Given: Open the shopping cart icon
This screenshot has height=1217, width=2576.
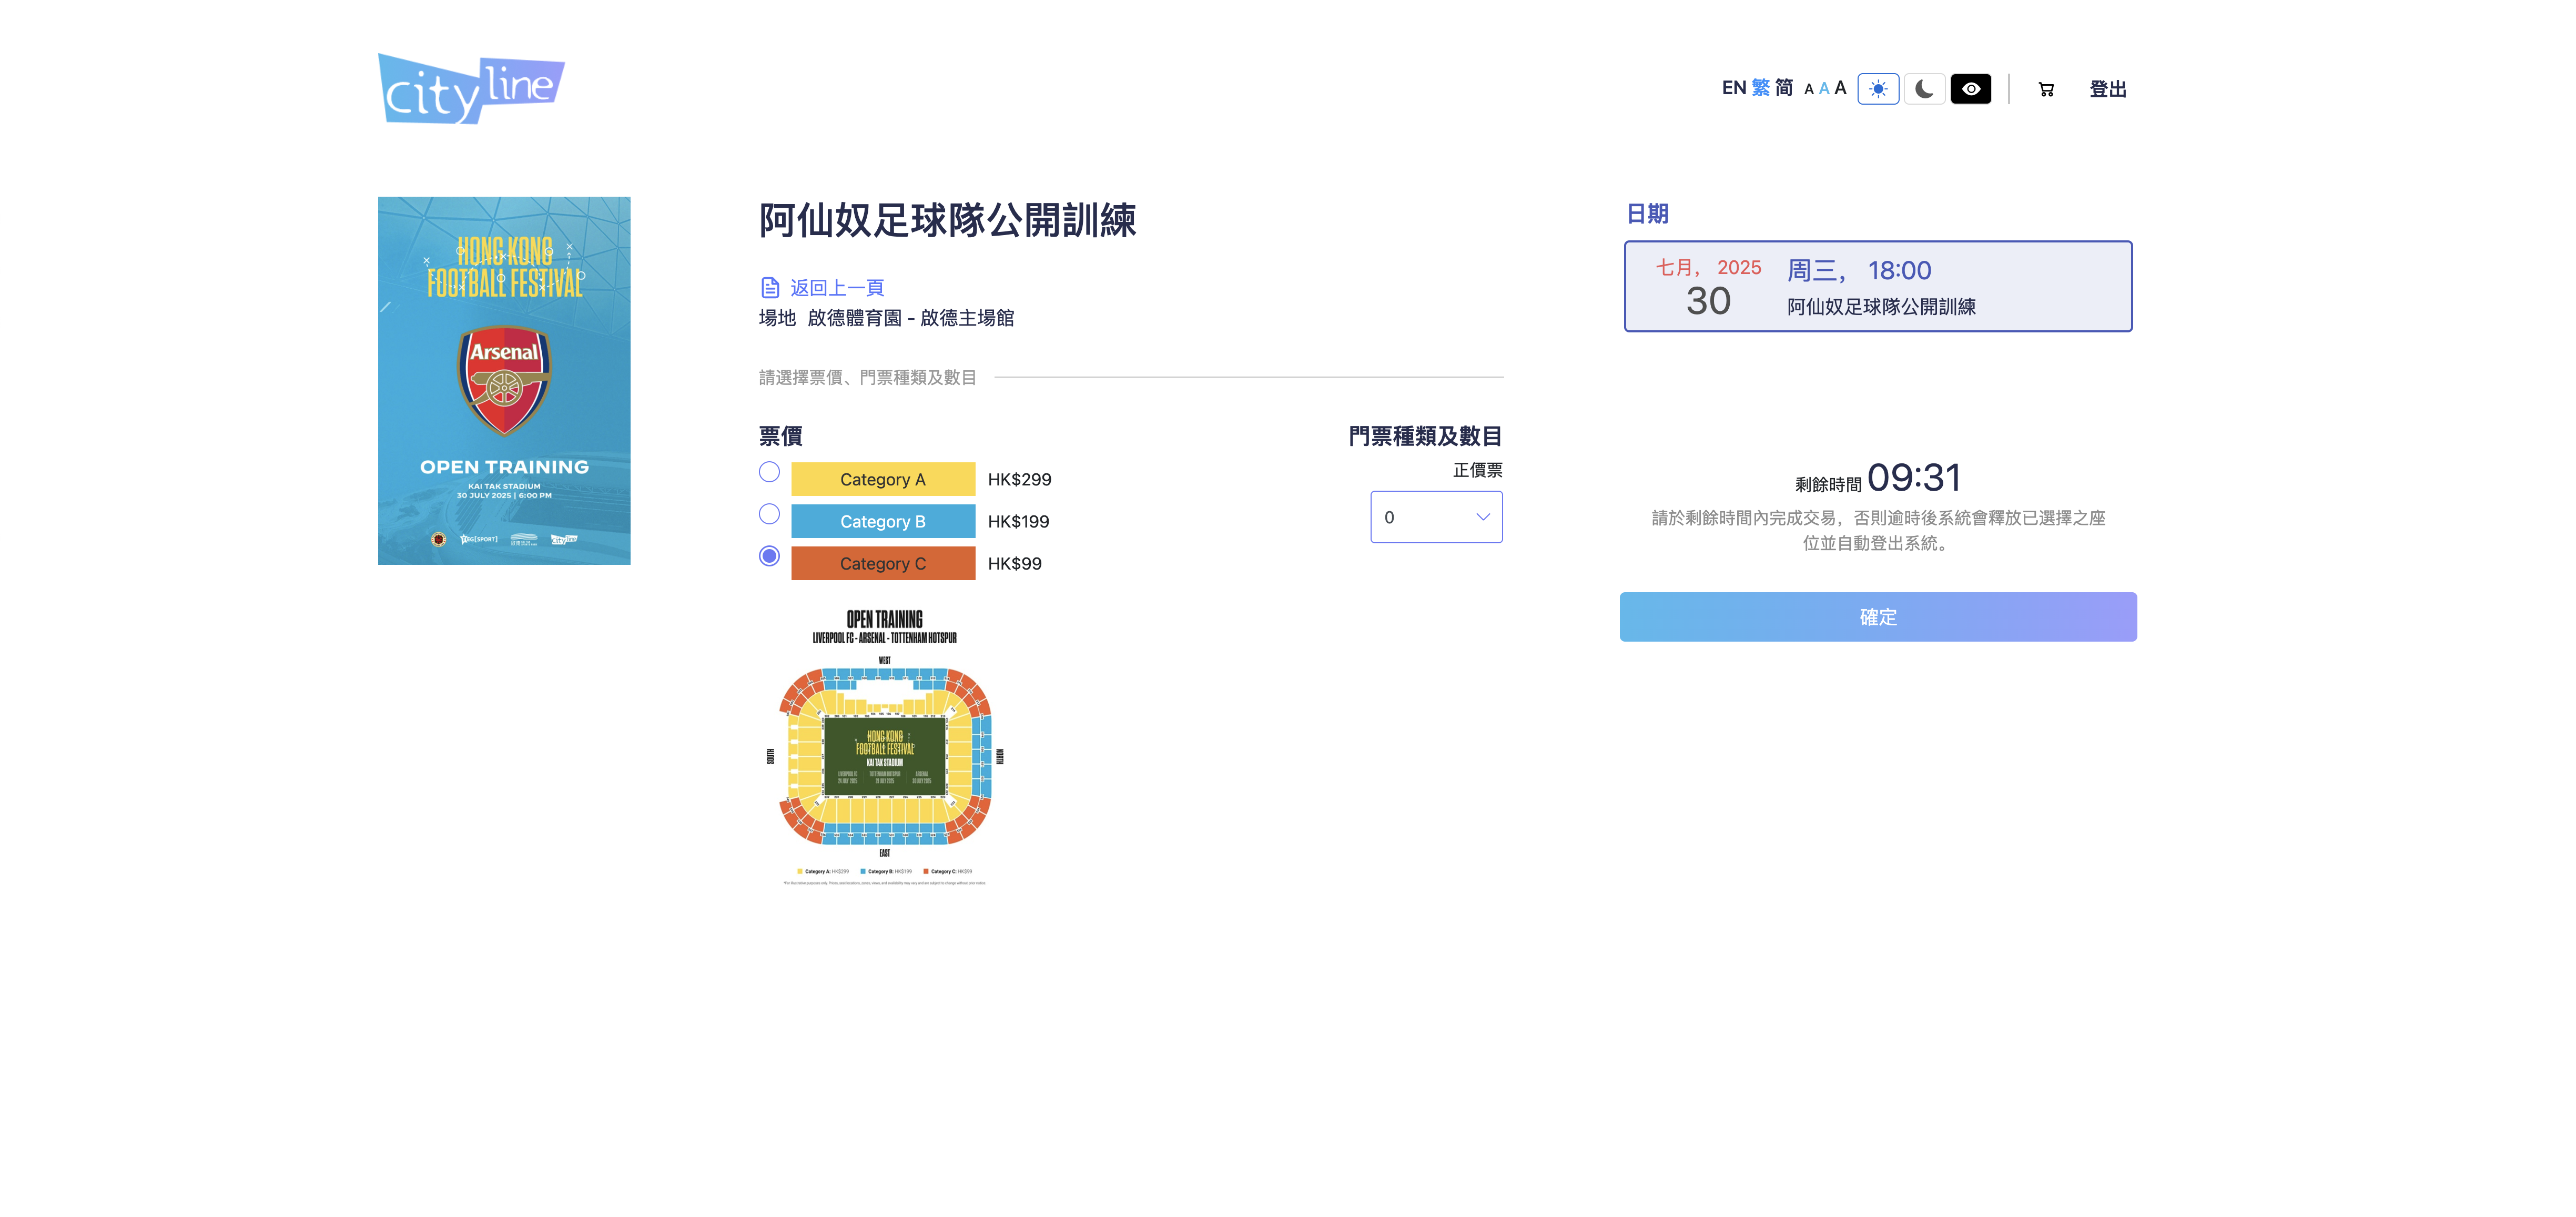Looking at the screenshot, I should coord(2046,89).
